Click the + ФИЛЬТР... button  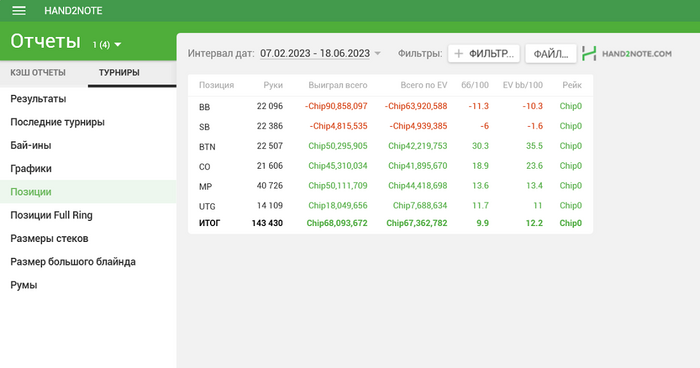coord(484,54)
